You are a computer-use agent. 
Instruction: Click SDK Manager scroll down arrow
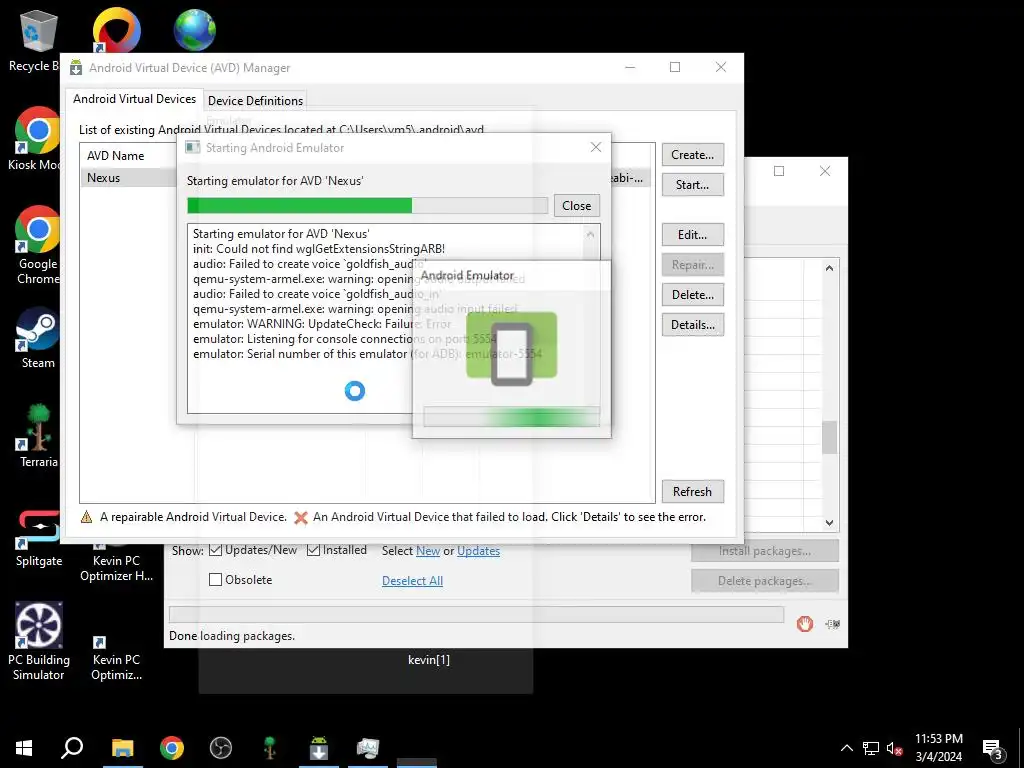tap(829, 522)
